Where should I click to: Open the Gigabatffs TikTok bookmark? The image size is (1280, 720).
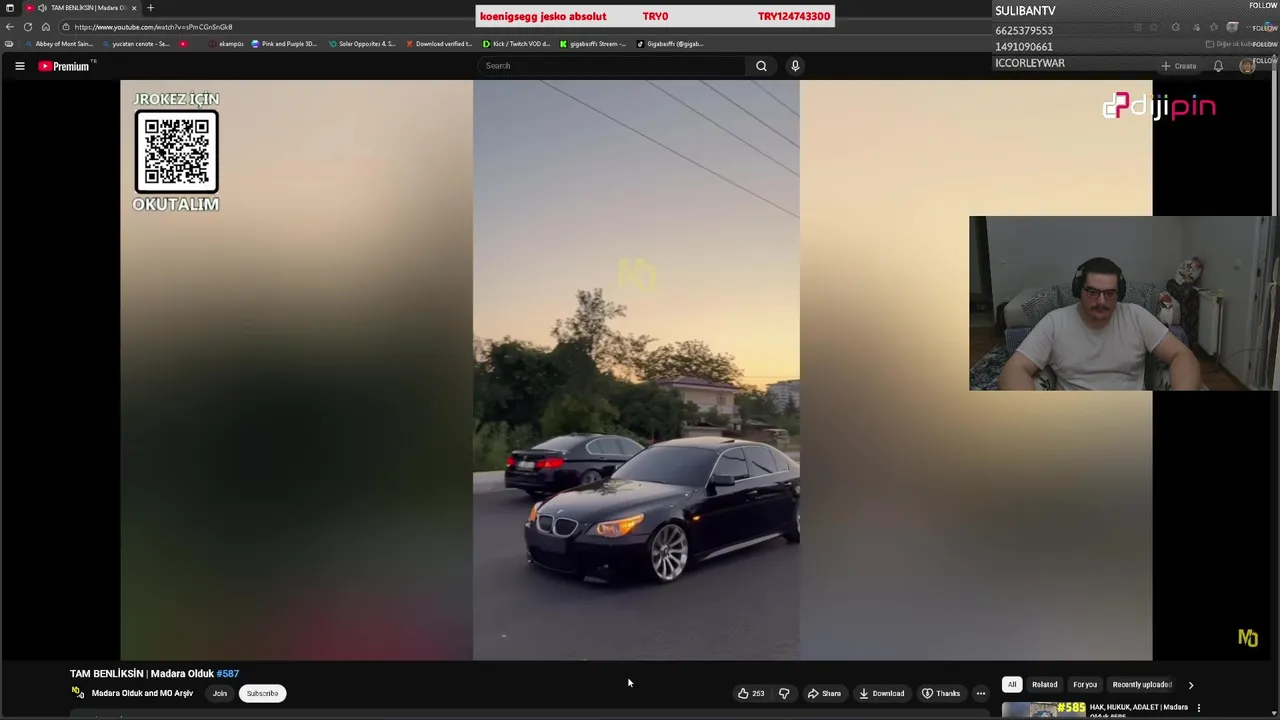(x=670, y=44)
